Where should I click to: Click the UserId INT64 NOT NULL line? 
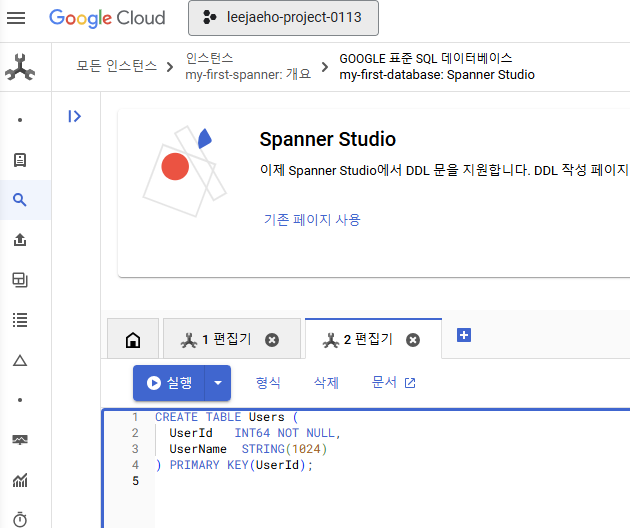(x=255, y=433)
